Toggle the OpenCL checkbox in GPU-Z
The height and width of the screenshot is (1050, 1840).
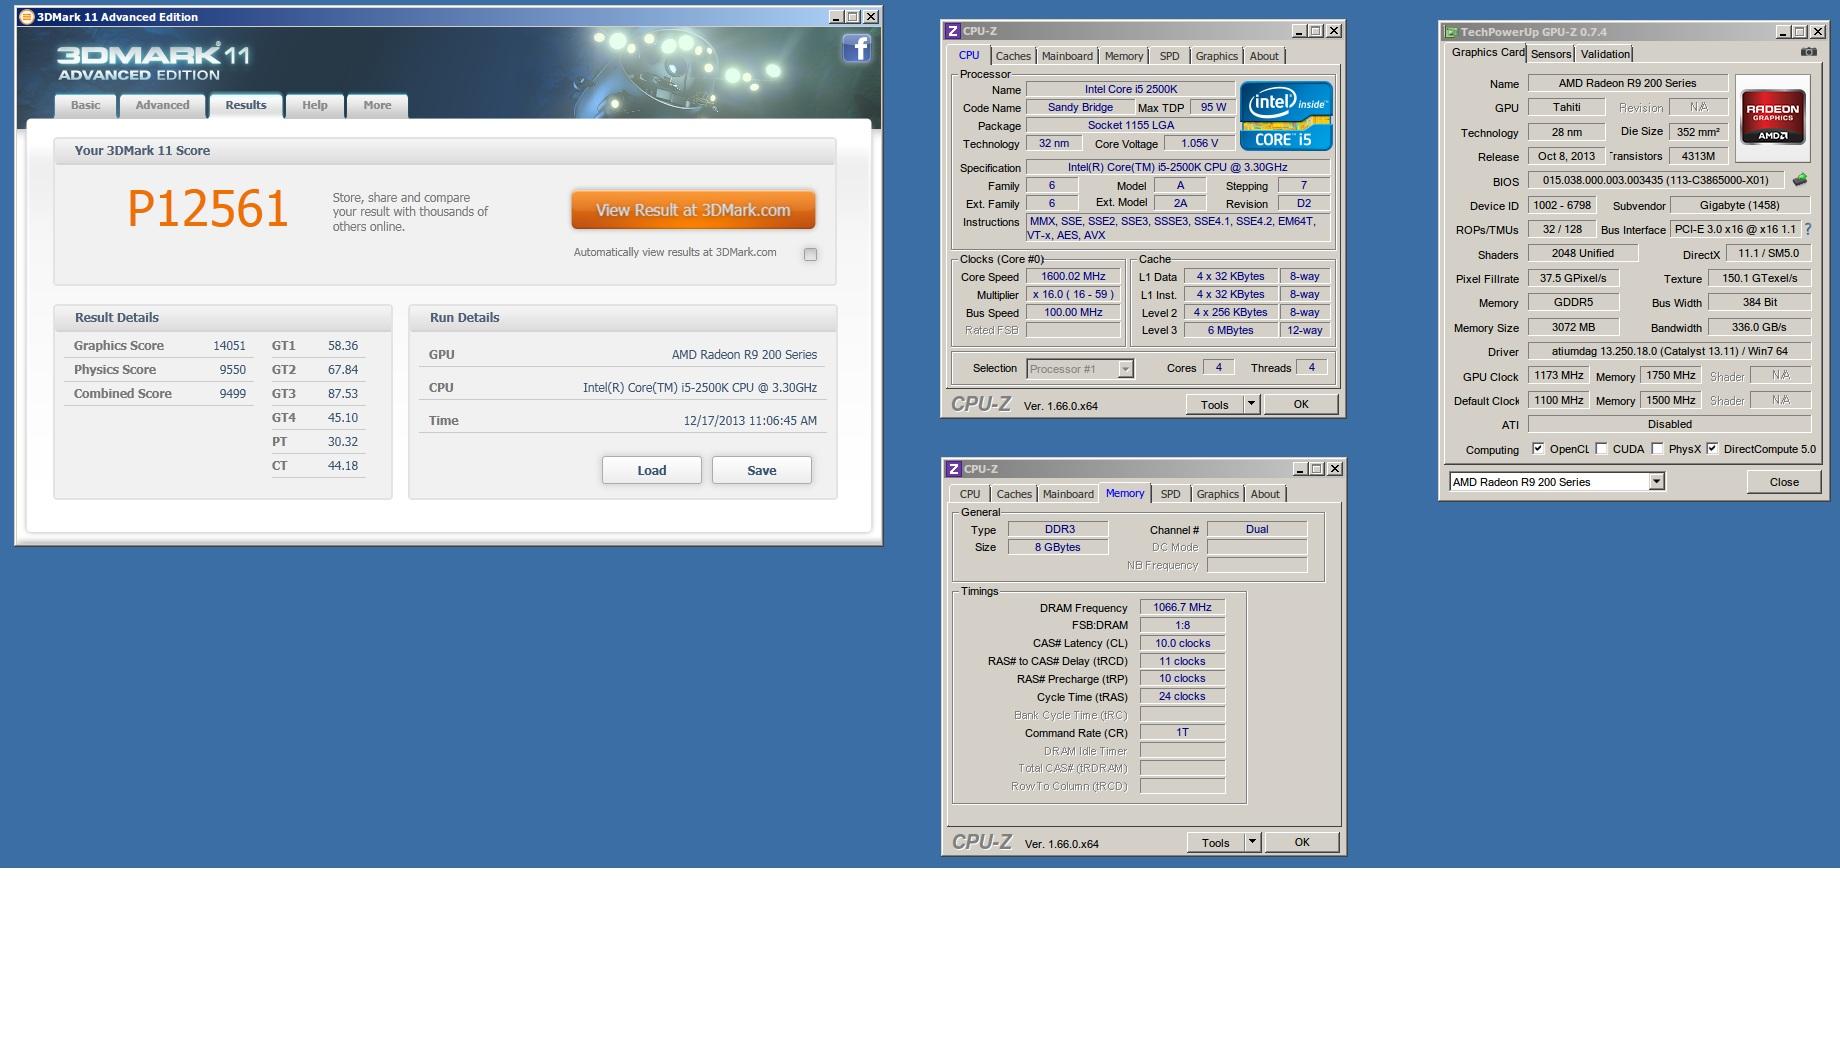1538,449
